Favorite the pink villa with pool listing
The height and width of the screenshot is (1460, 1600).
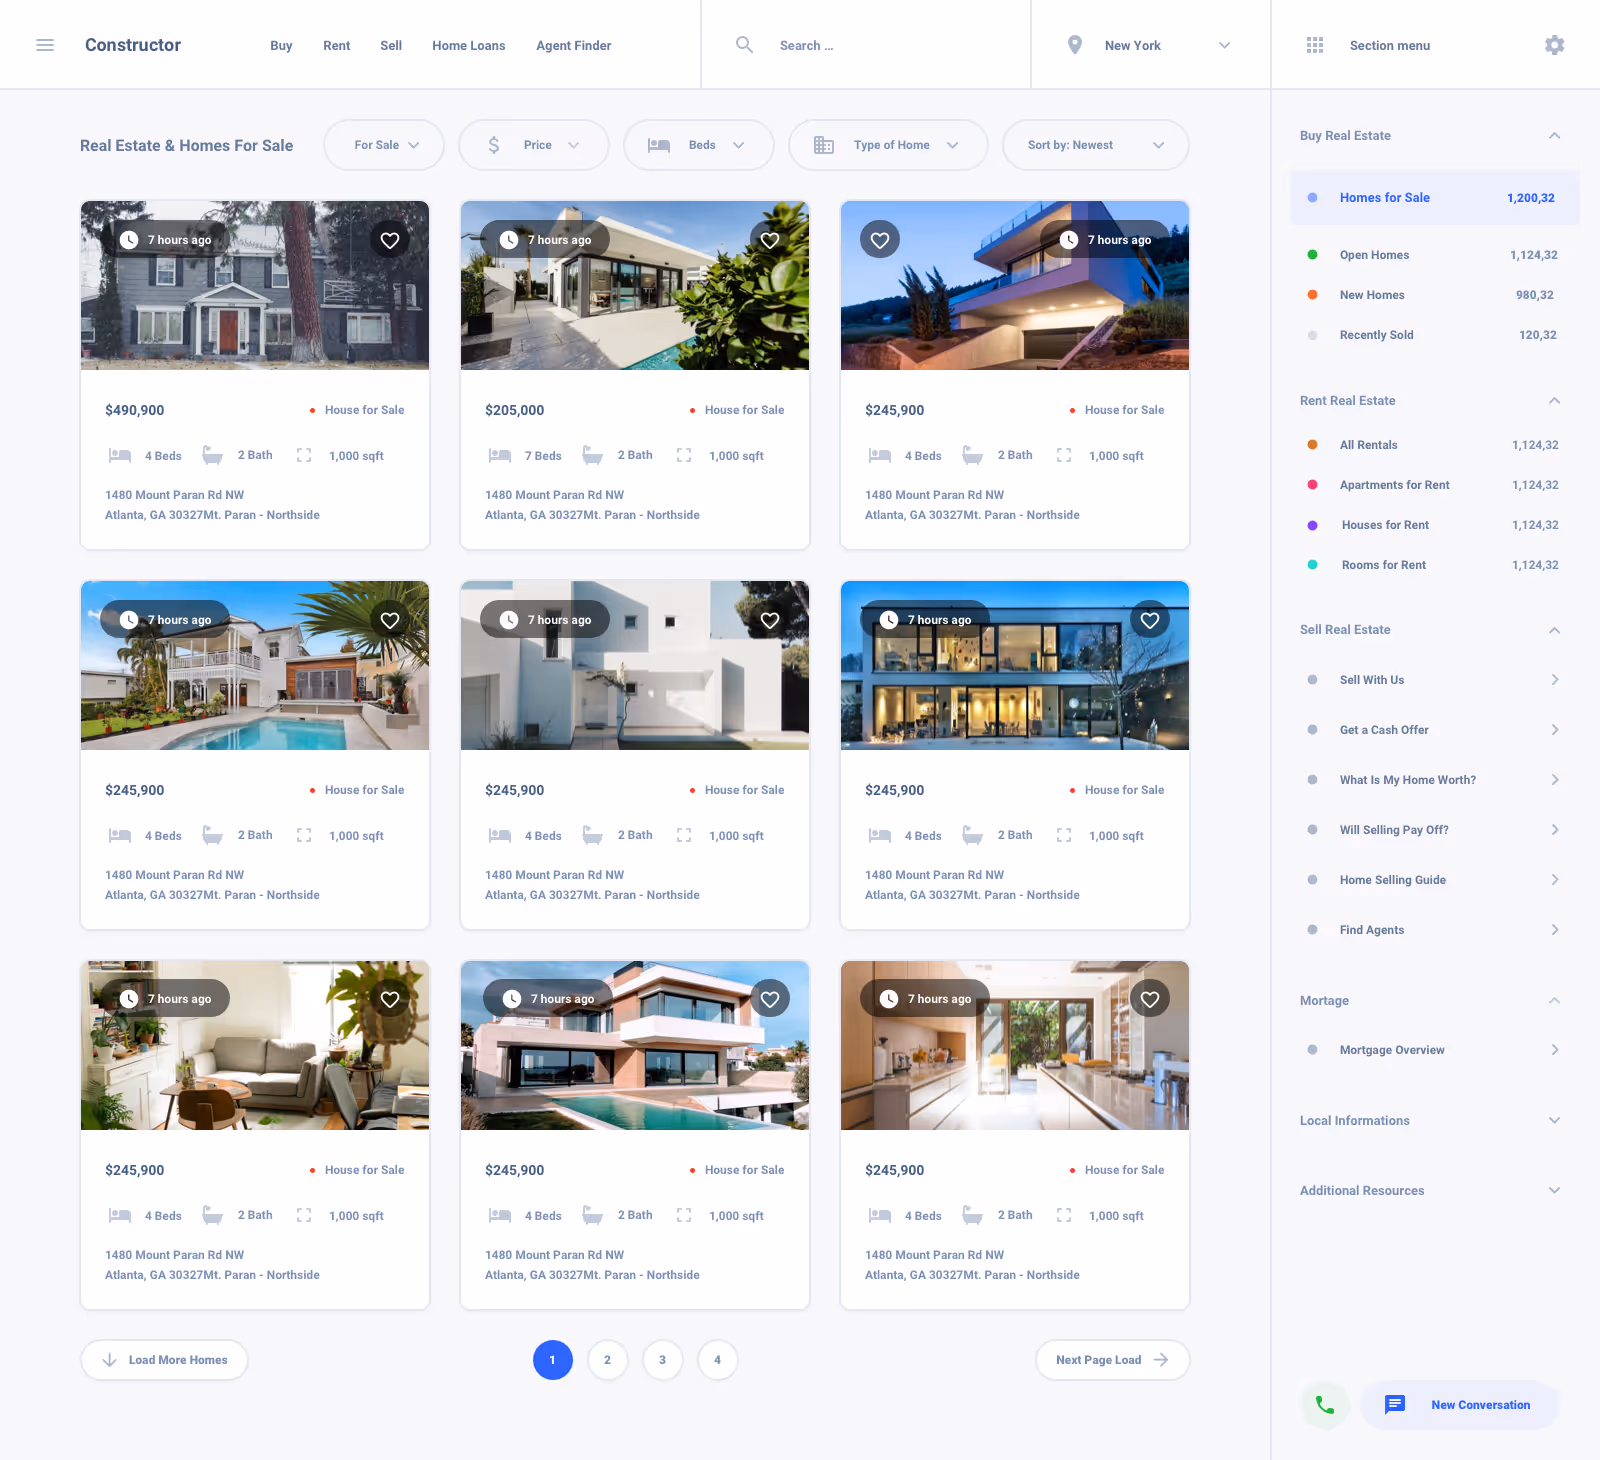click(x=770, y=999)
